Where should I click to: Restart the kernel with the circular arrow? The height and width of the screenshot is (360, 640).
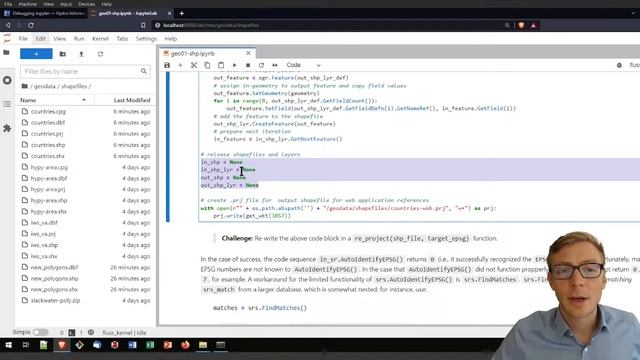pyautogui.click(x=261, y=65)
